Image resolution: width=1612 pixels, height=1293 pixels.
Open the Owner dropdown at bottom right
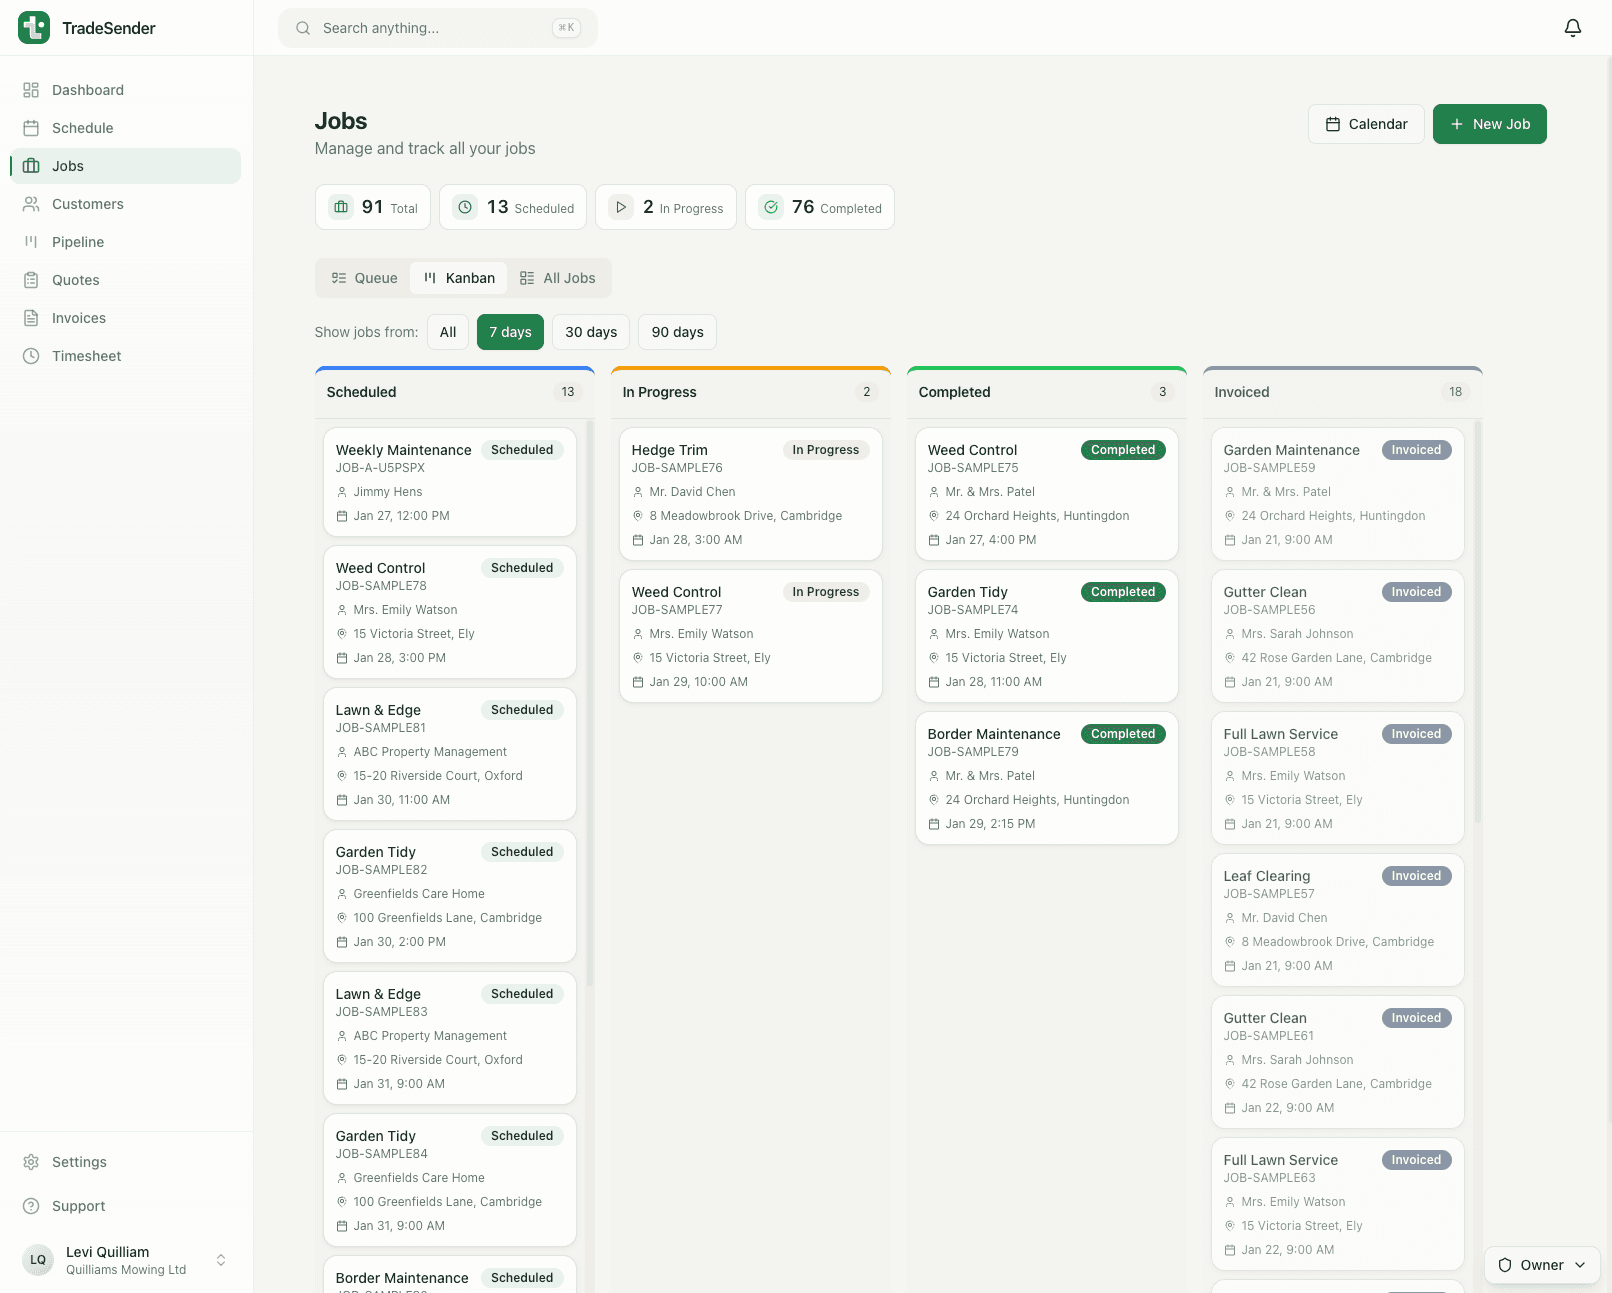tap(1540, 1265)
